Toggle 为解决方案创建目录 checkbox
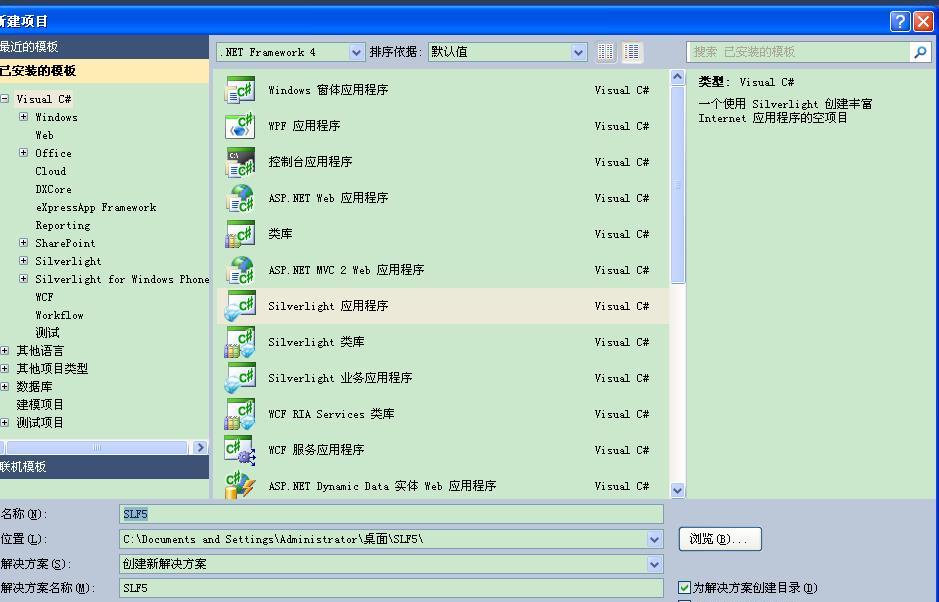 click(684, 588)
